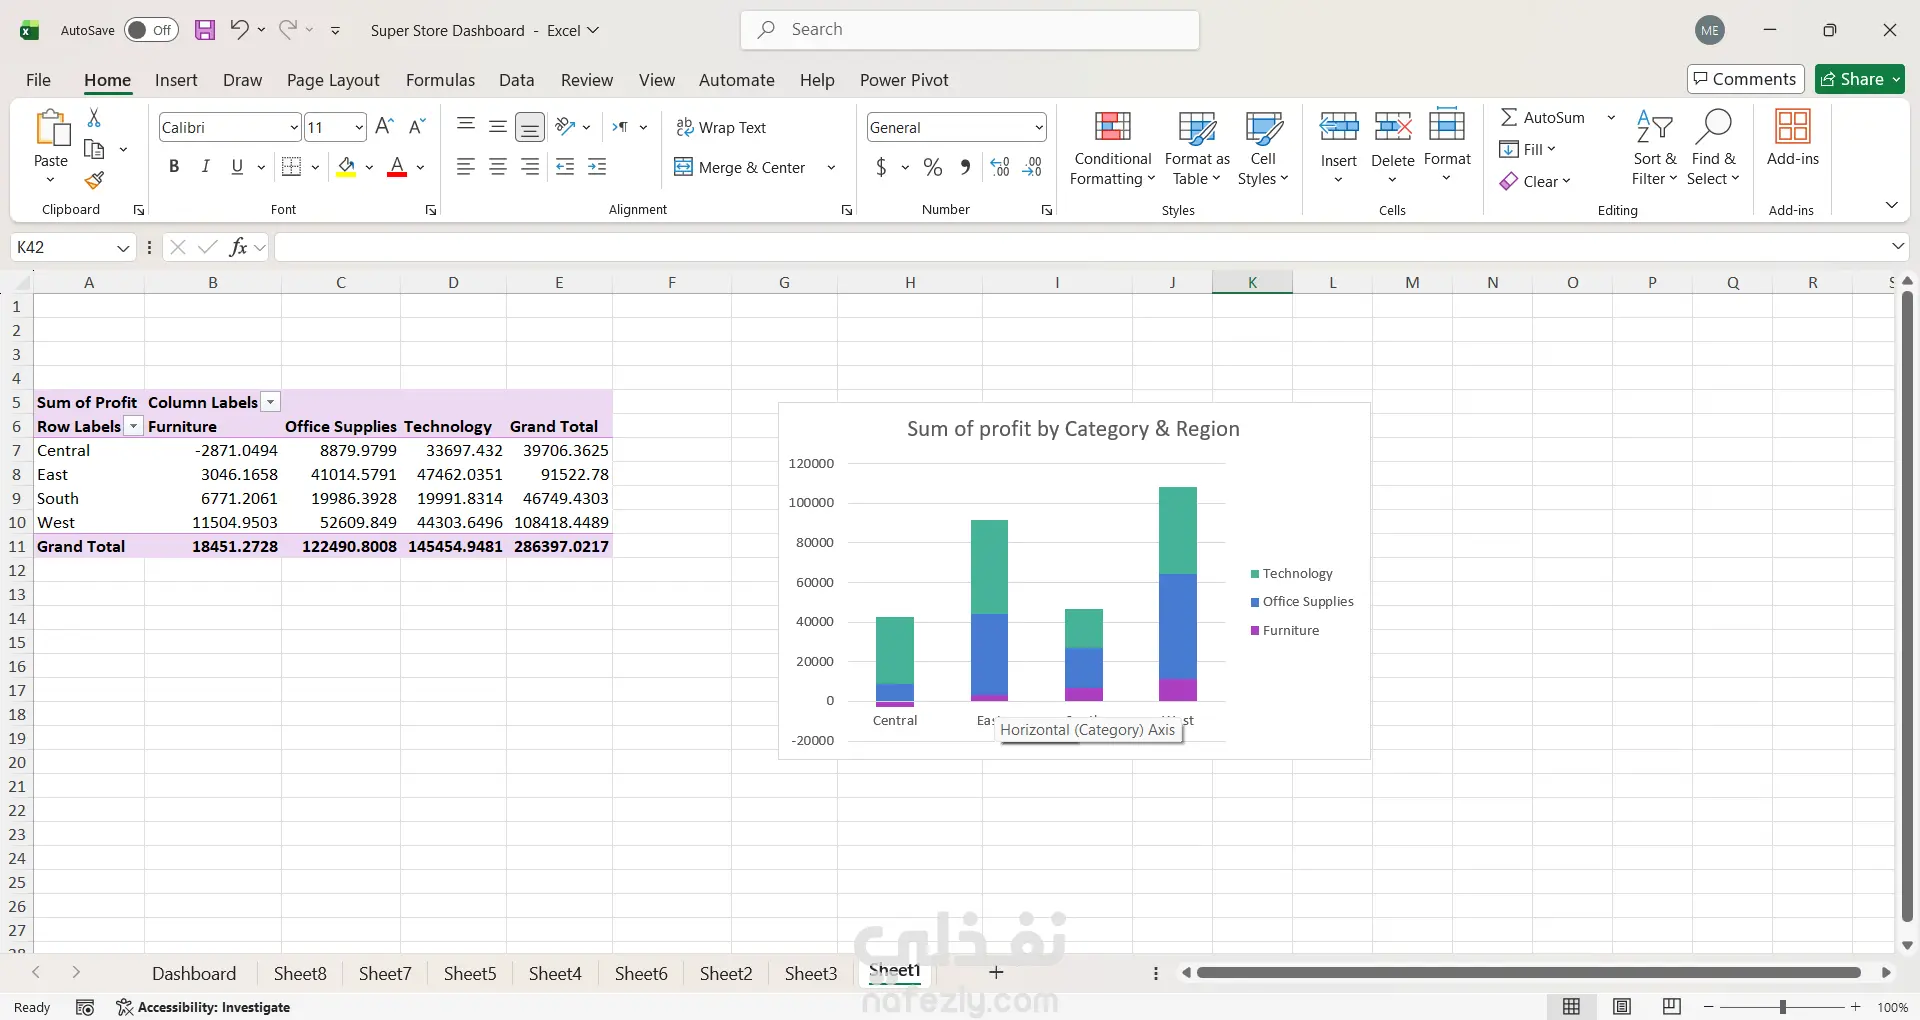Apply Comma Style format
Image resolution: width=1920 pixels, height=1020 pixels.
pyautogui.click(x=965, y=167)
